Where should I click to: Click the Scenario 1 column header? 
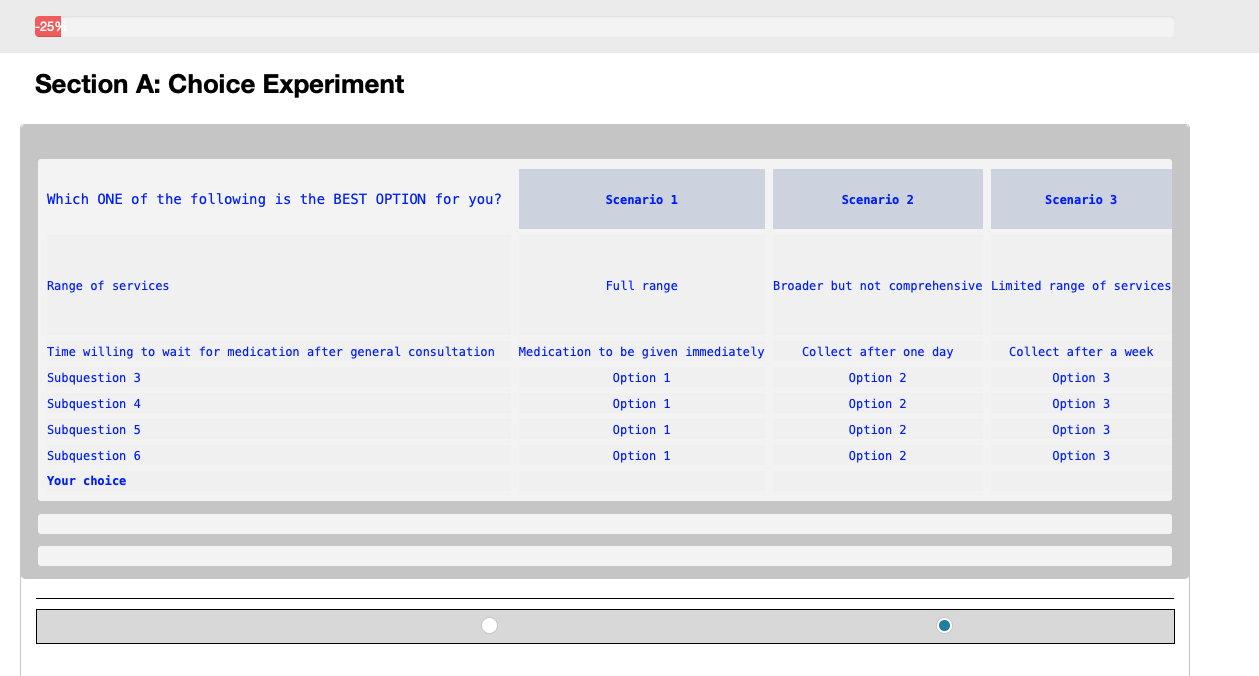(x=641, y=200)
